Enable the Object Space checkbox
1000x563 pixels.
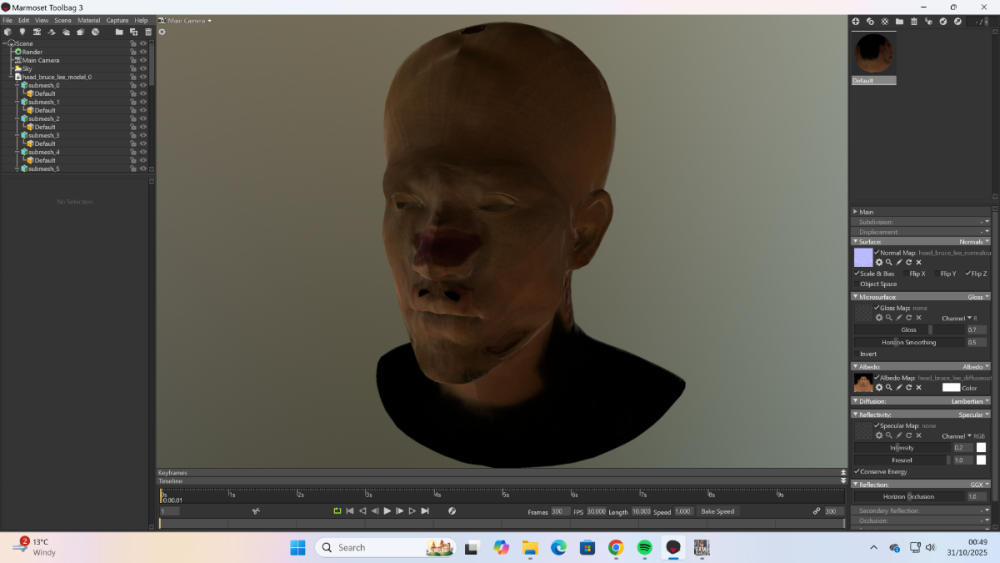click(x=857, y=284)
